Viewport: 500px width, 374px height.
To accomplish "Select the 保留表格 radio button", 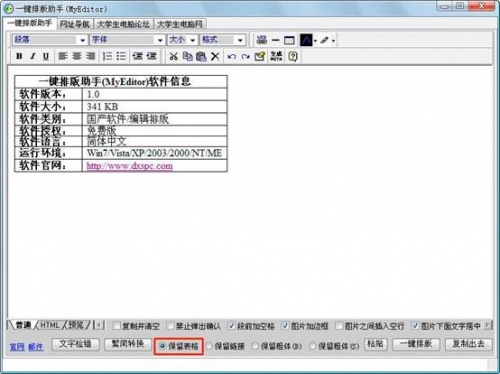I will click(162, 346).
